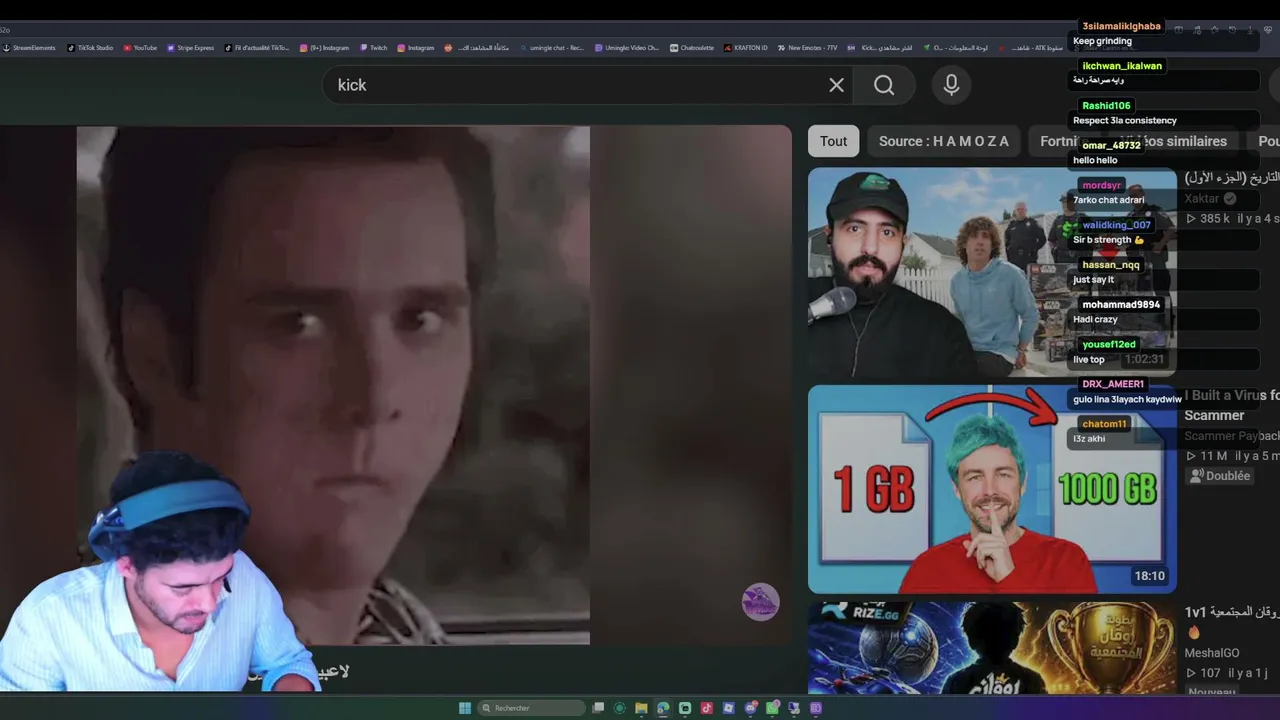The image size is (1280, 720).
Task: Open the TikTok Studio bookmark
Action: (x=91, y=48)
